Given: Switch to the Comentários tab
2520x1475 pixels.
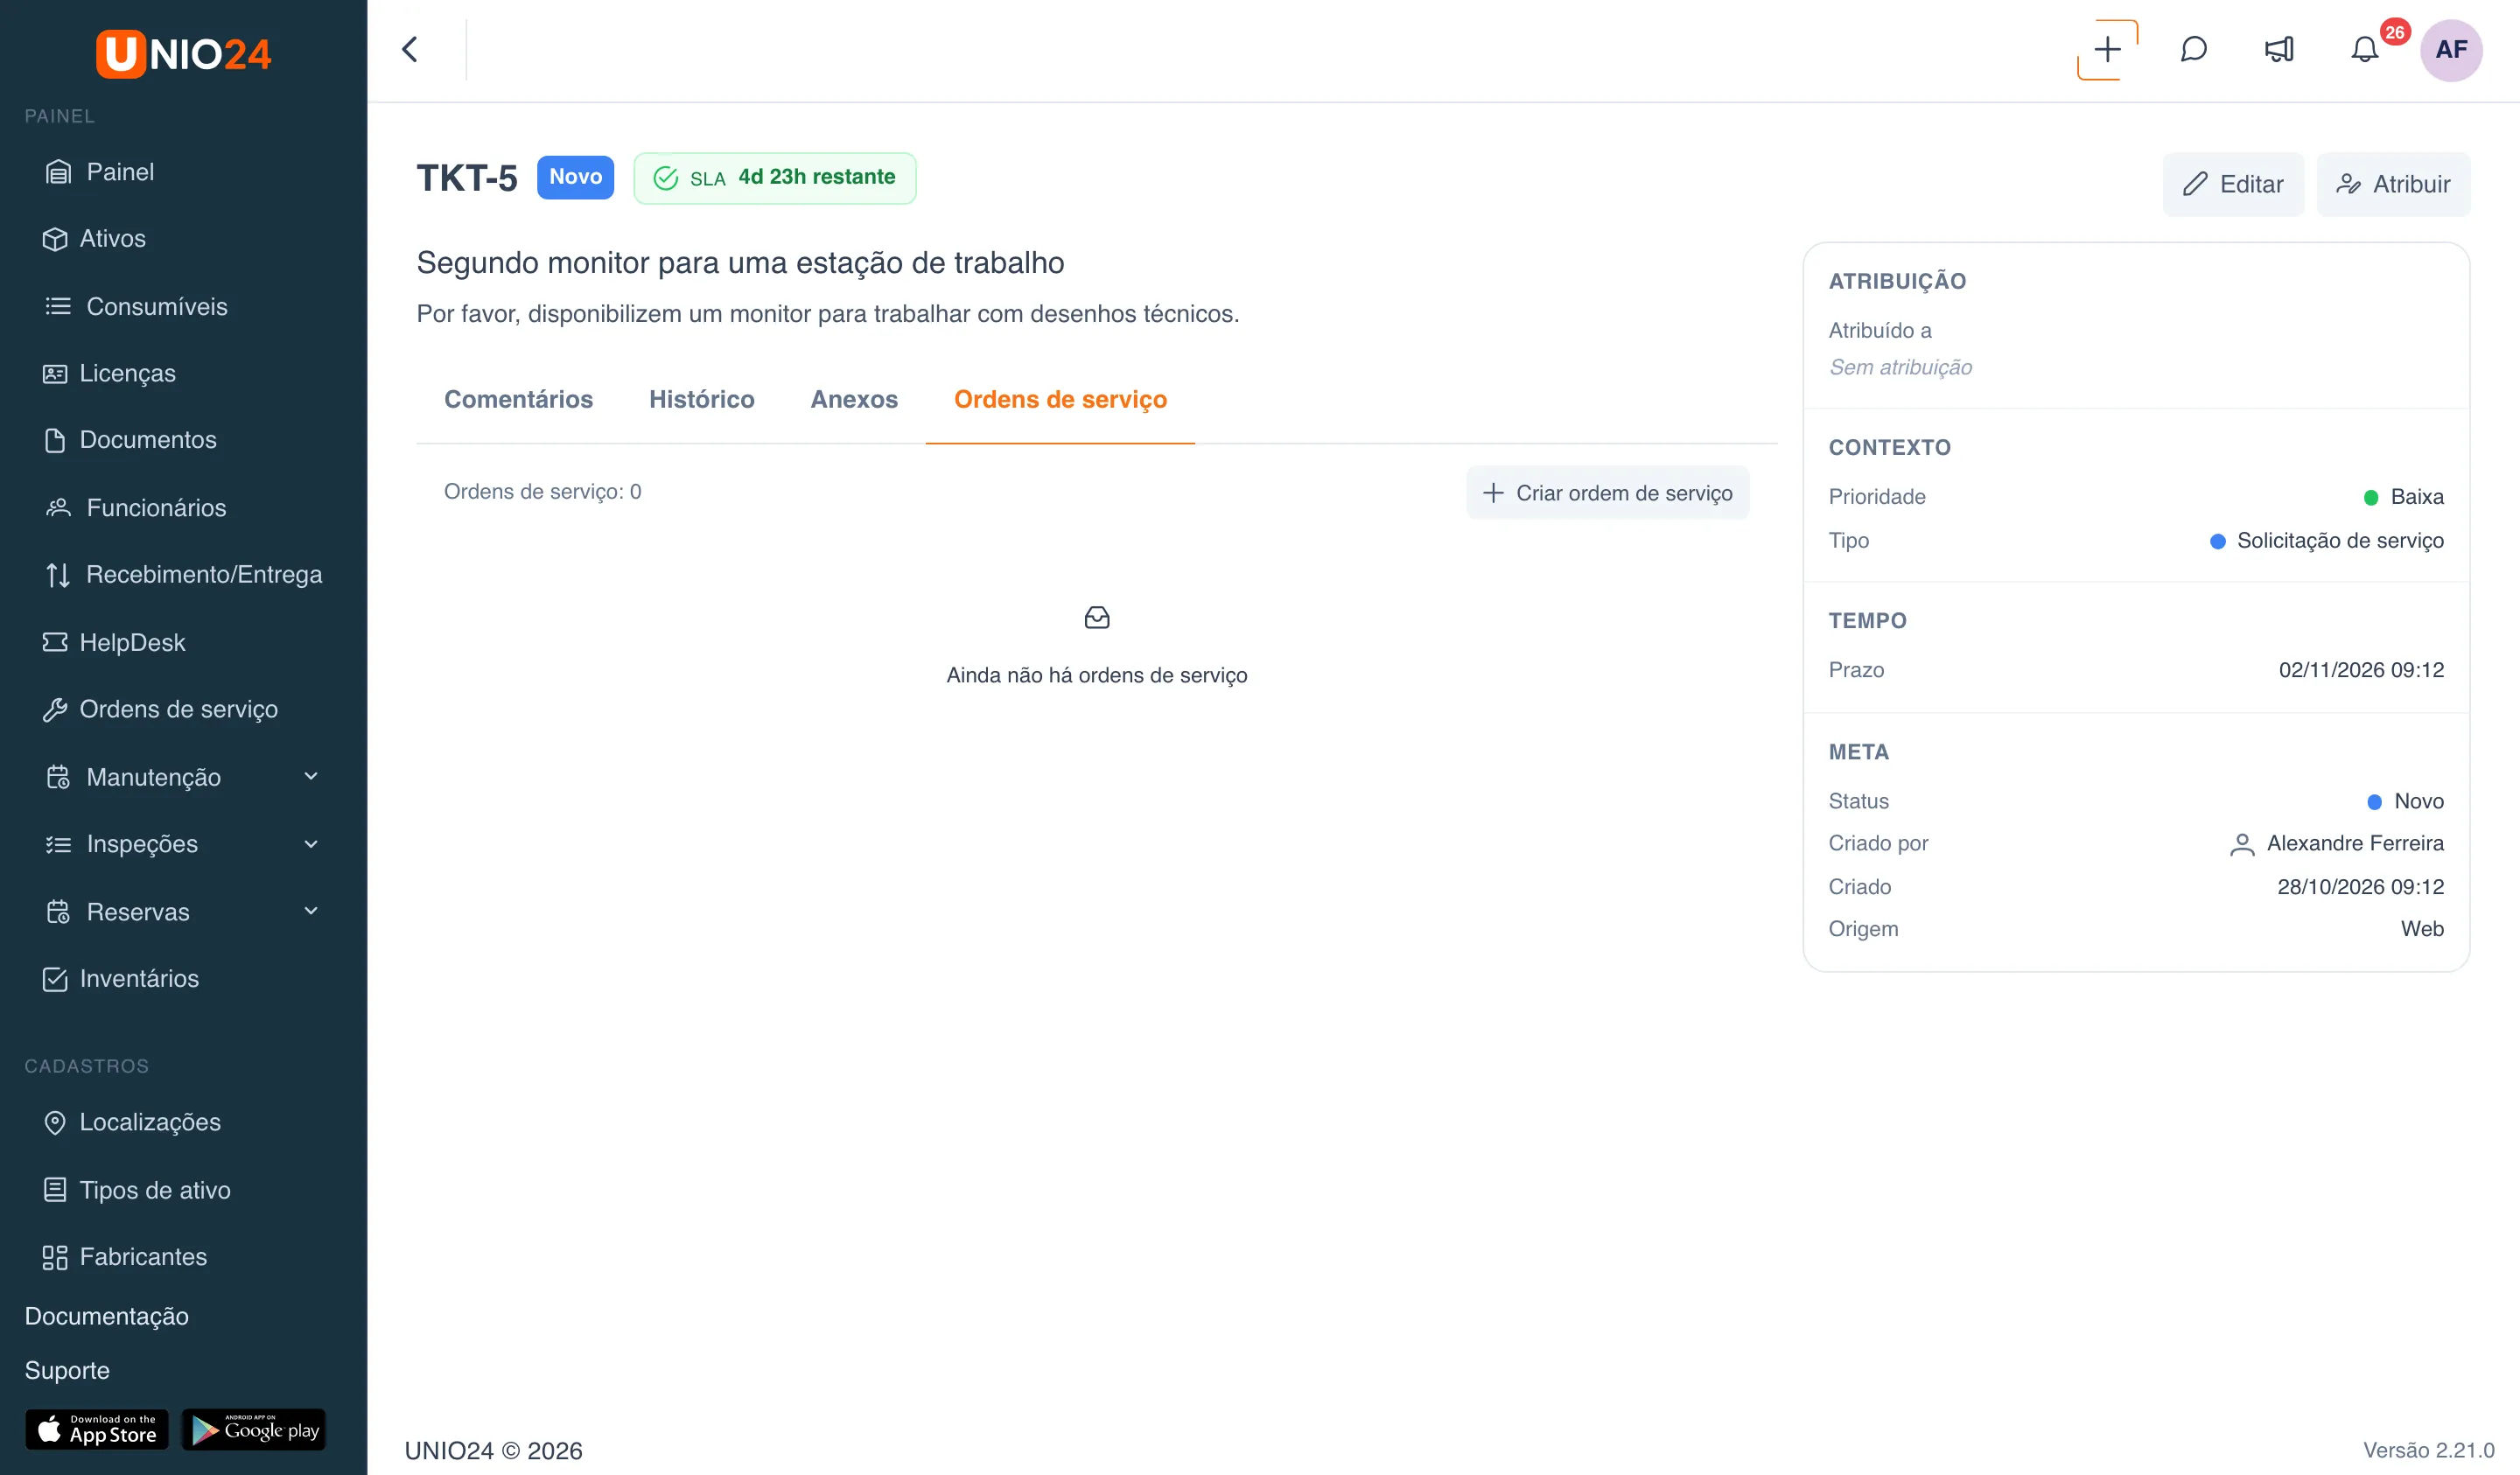Looking at the screenshot, I should [x=518, y=399].
